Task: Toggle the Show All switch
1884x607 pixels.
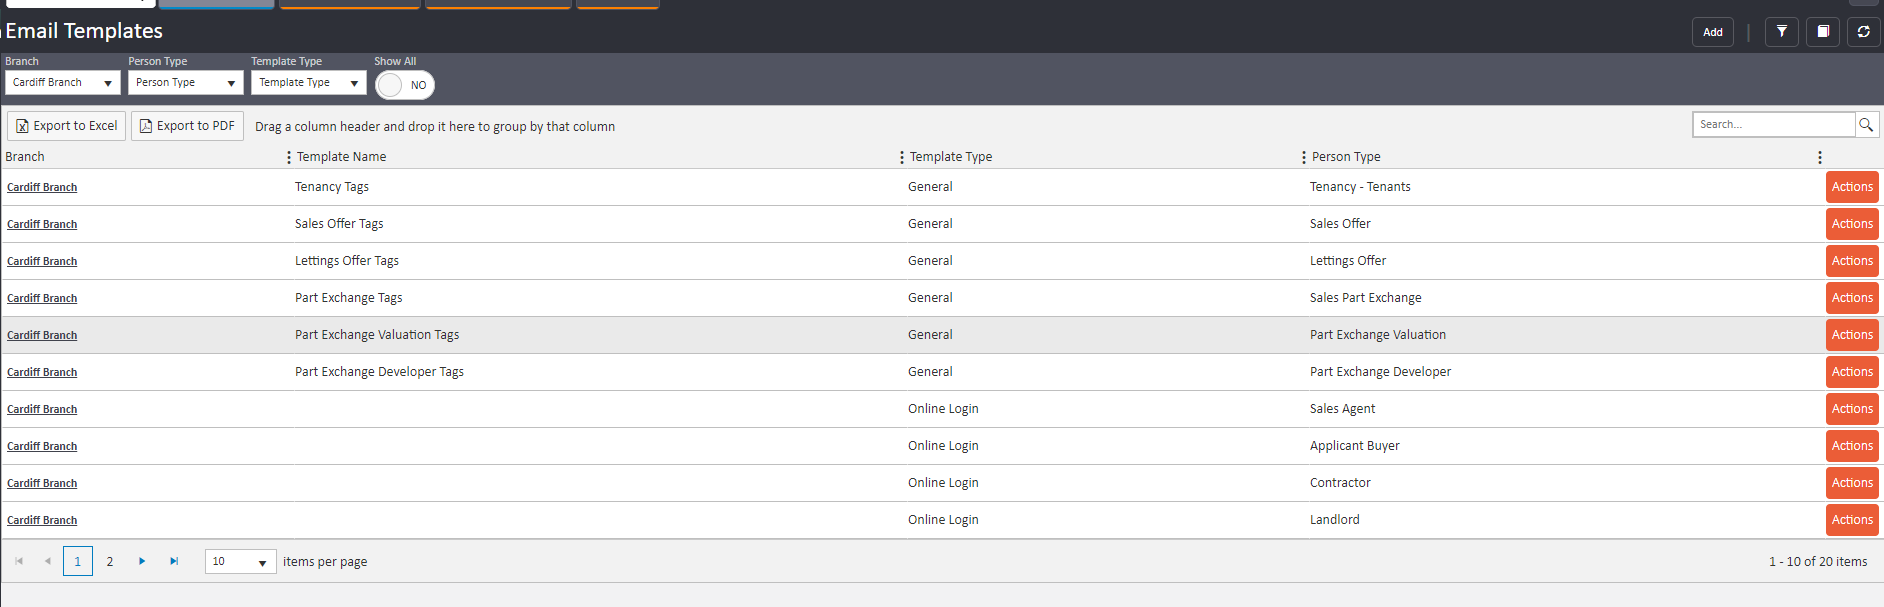Action: (x=404, y=85)
